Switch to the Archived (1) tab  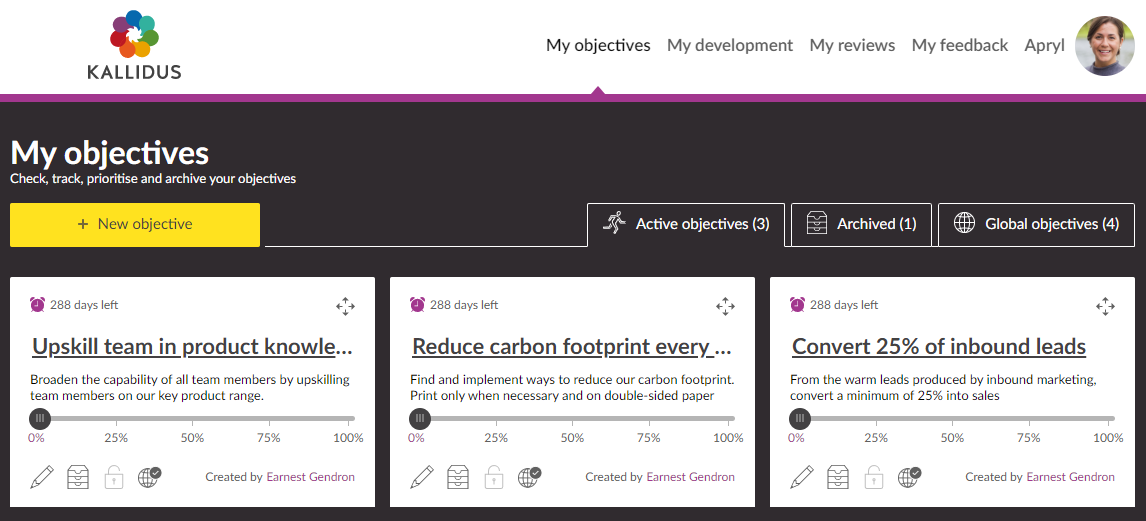point(862,224)
